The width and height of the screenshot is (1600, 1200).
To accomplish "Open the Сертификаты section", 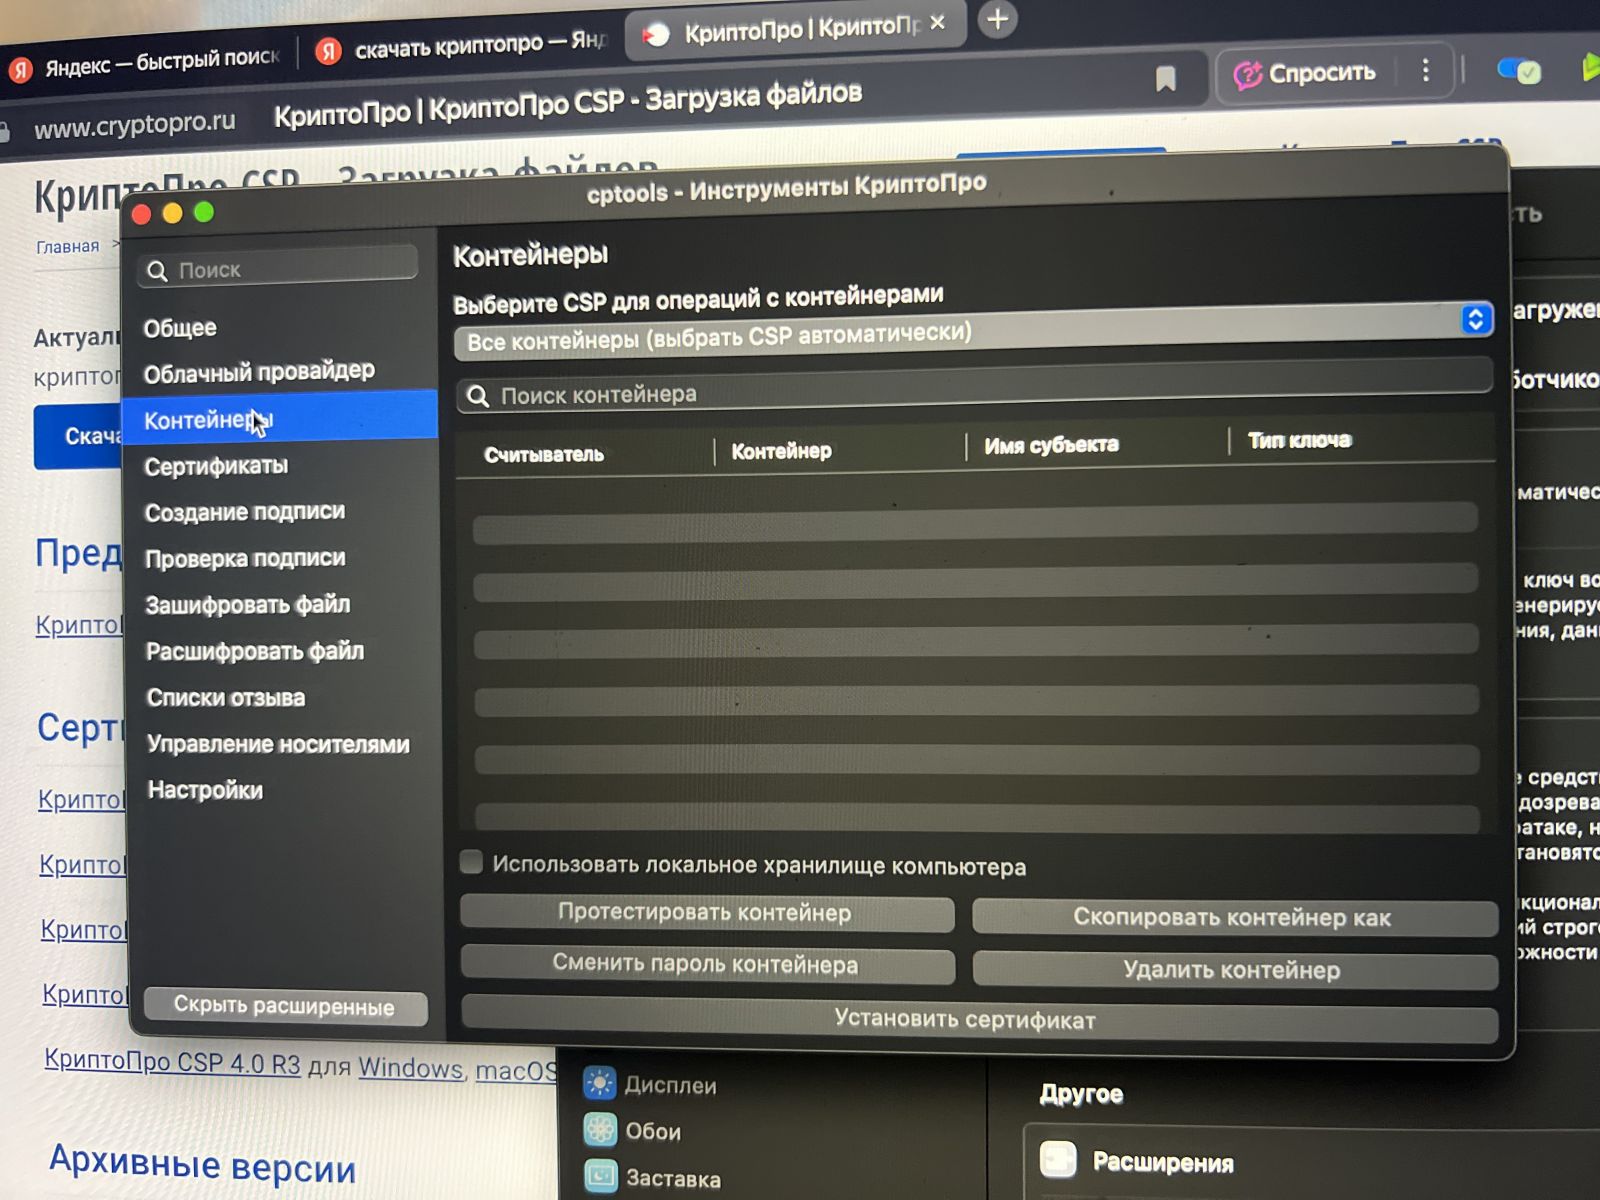I will (216, 466).
